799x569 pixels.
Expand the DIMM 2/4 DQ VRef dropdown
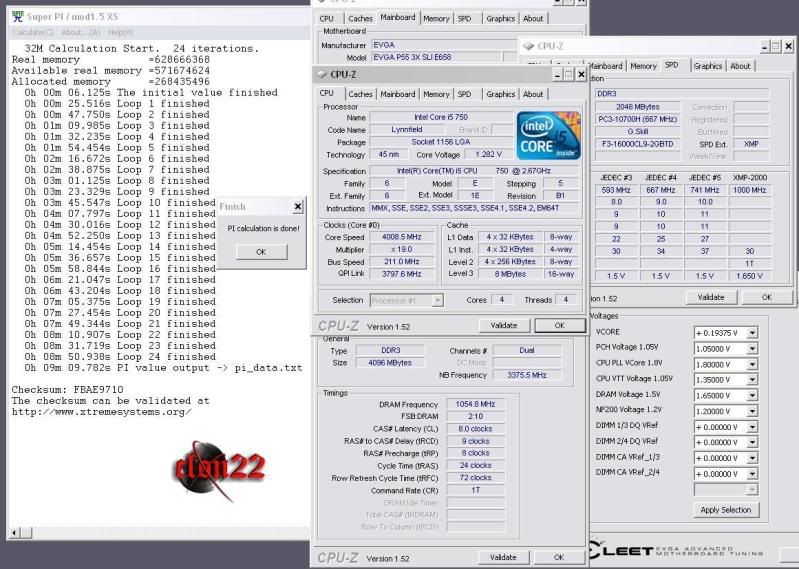[752, 443]
